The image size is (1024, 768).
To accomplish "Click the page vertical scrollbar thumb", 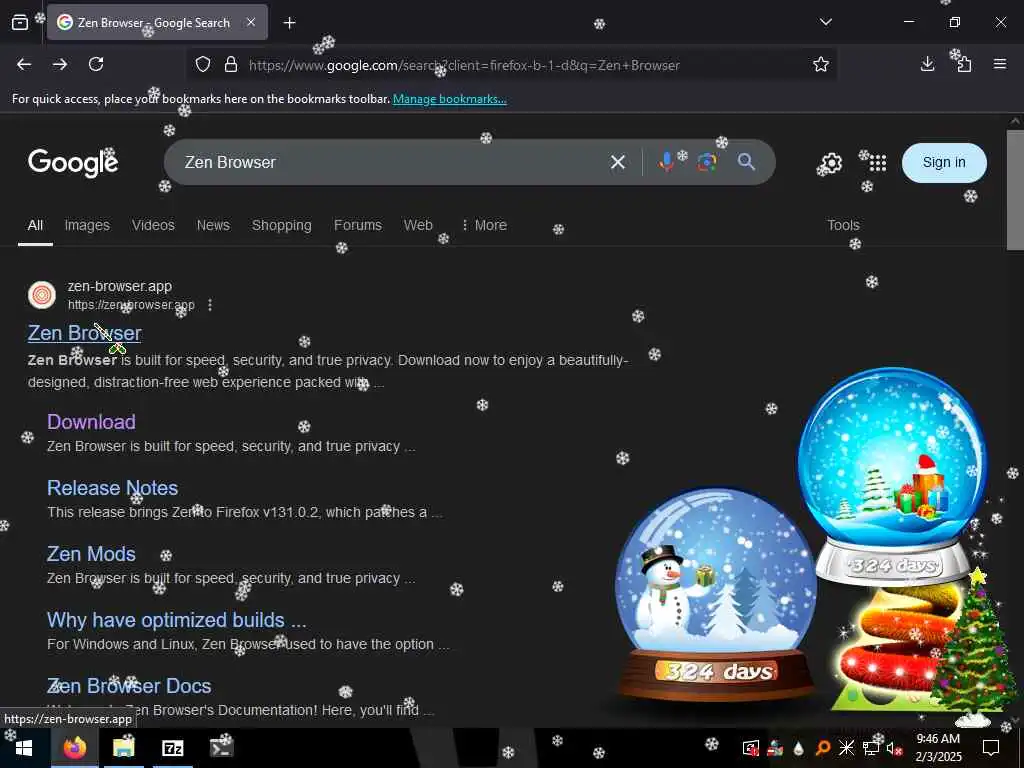I will [1015, 189].
